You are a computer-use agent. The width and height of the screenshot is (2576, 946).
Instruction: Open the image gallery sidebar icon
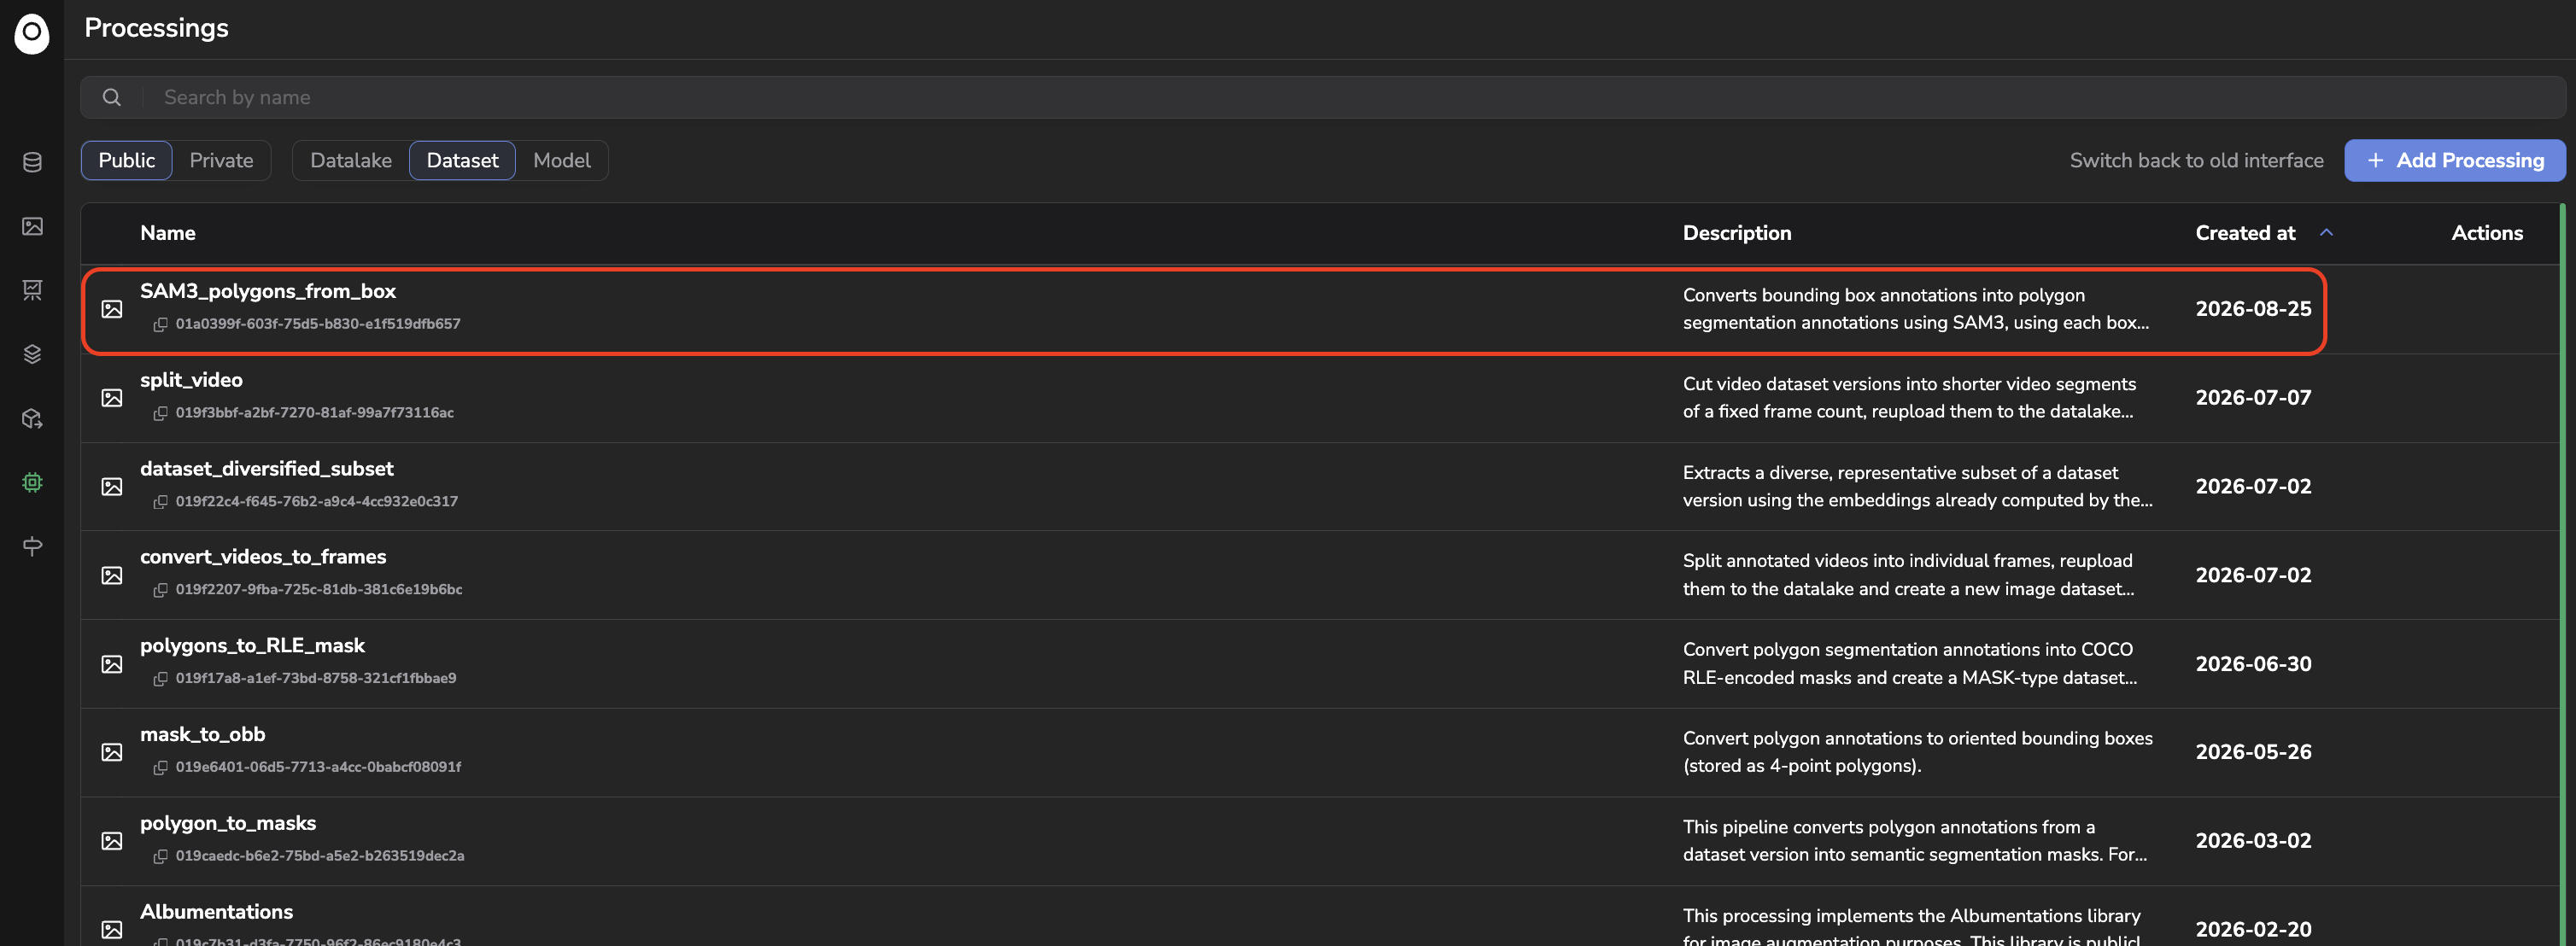(32, 226)
